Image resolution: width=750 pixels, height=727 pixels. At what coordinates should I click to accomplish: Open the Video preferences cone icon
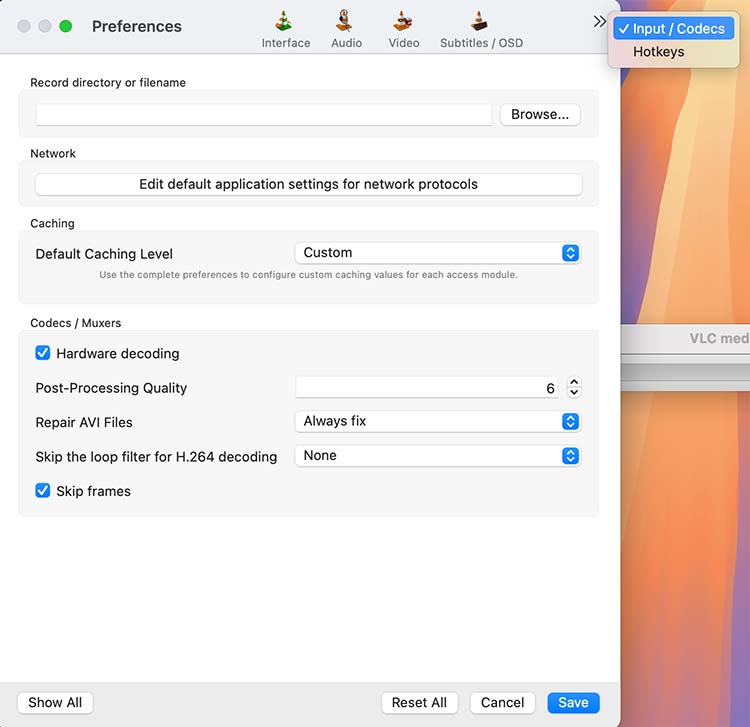pos(403,22)
